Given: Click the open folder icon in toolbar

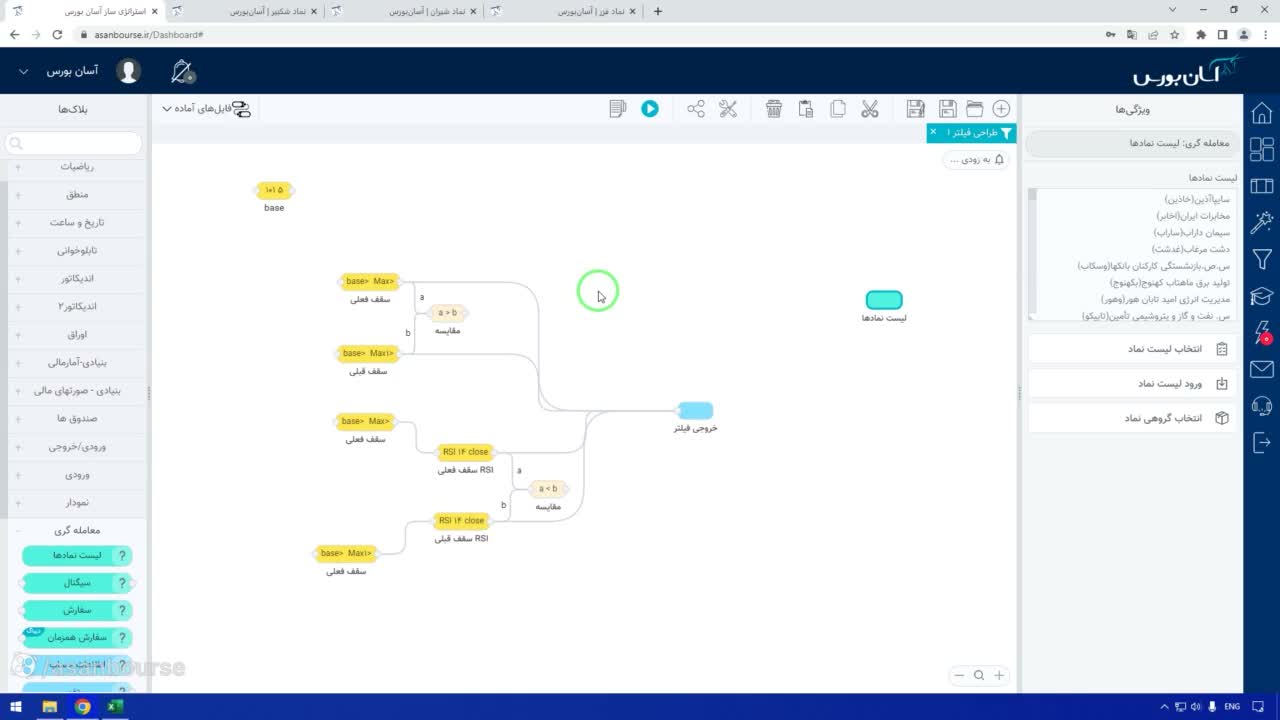Looking at the screenshot, I should tap(974, 109).
